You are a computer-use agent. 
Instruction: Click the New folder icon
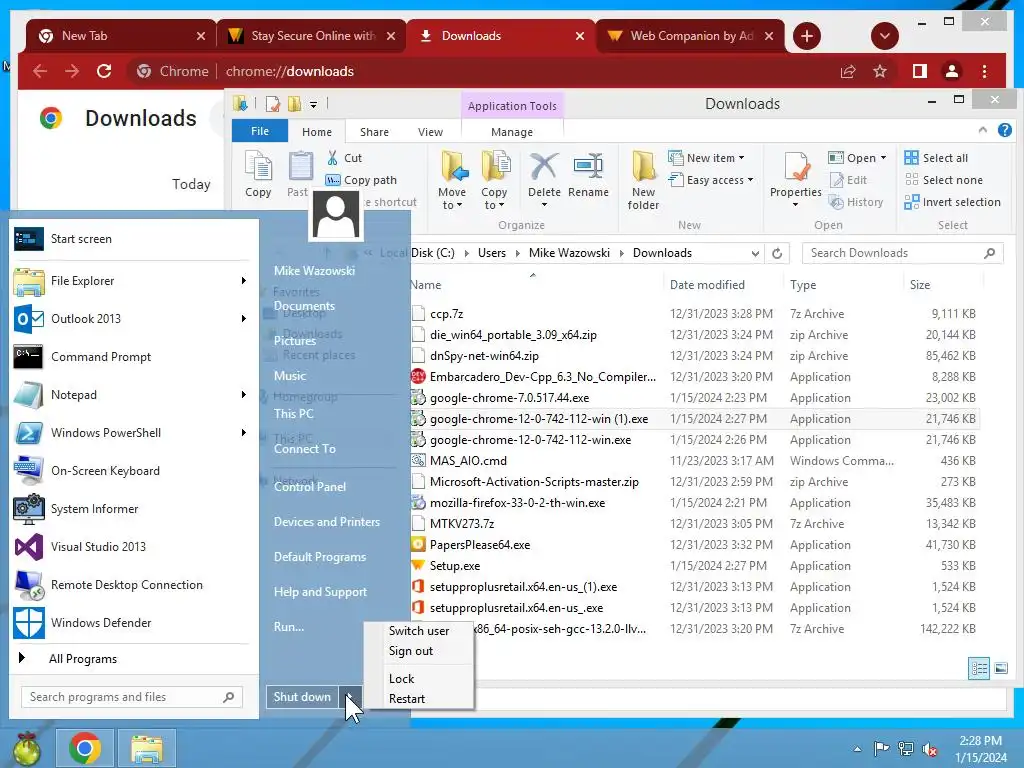pyautogui.click(x=643, y=166)
